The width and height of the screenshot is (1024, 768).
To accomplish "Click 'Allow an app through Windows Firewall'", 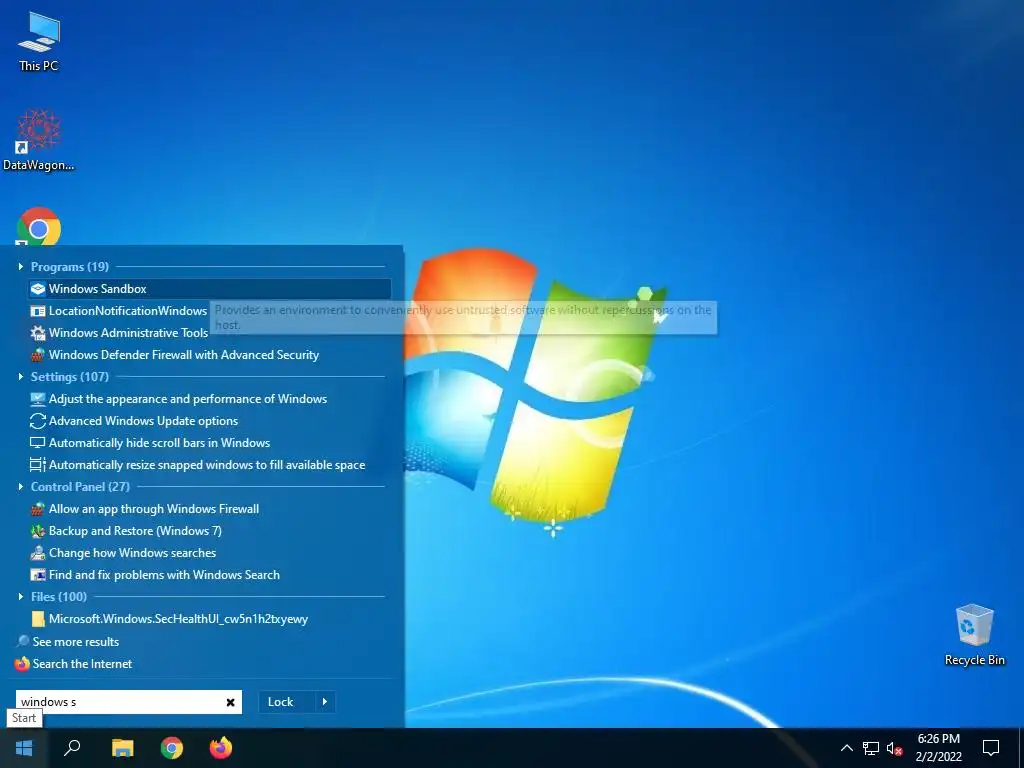I will (x=154, y=509).
